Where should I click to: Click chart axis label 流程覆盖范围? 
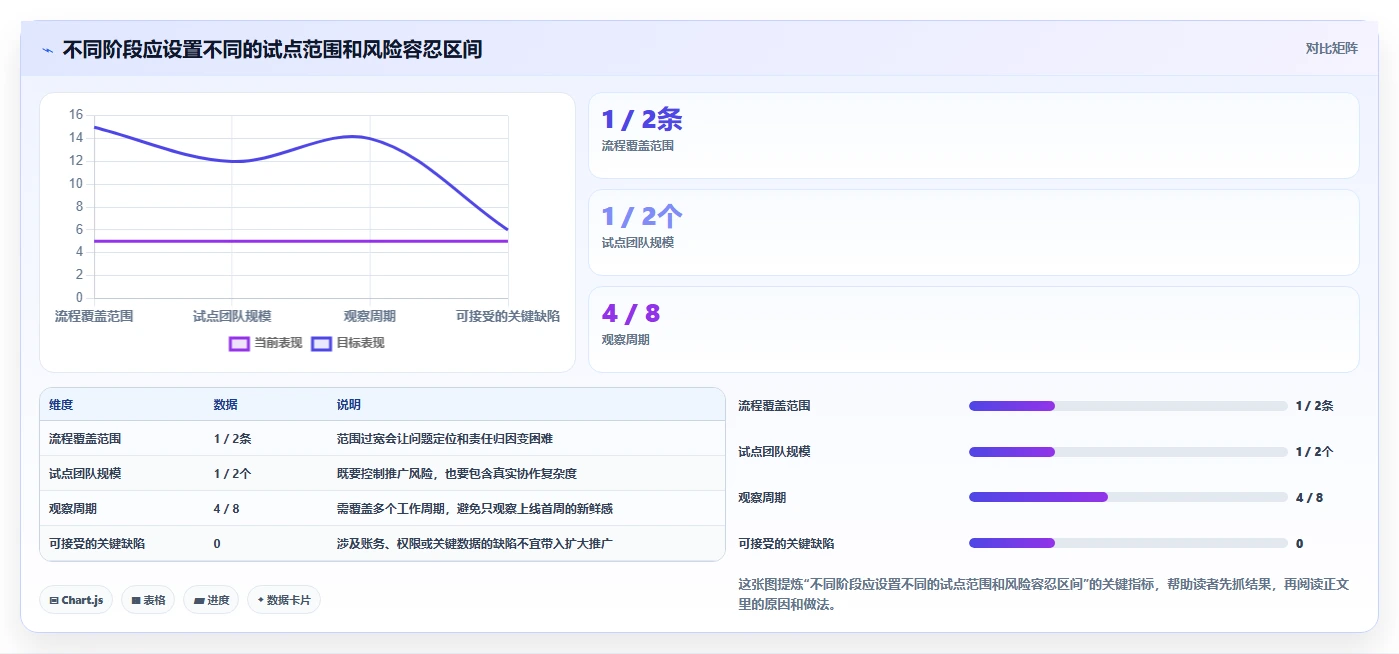pos(94,316)
